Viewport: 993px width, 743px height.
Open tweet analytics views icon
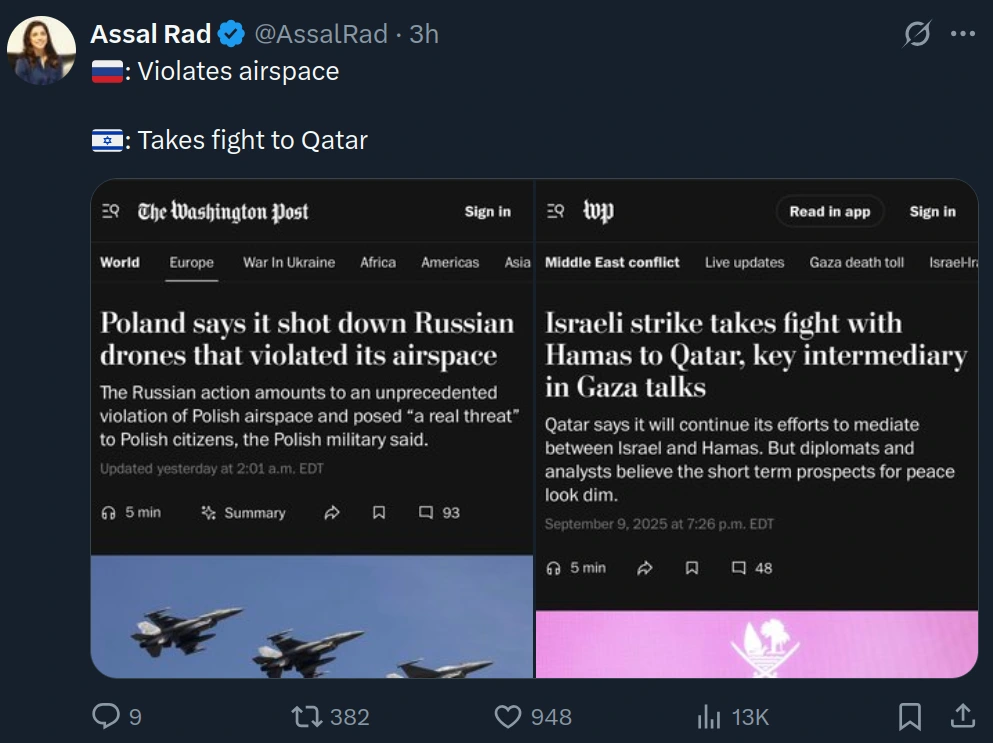click(x=709, y=716)
